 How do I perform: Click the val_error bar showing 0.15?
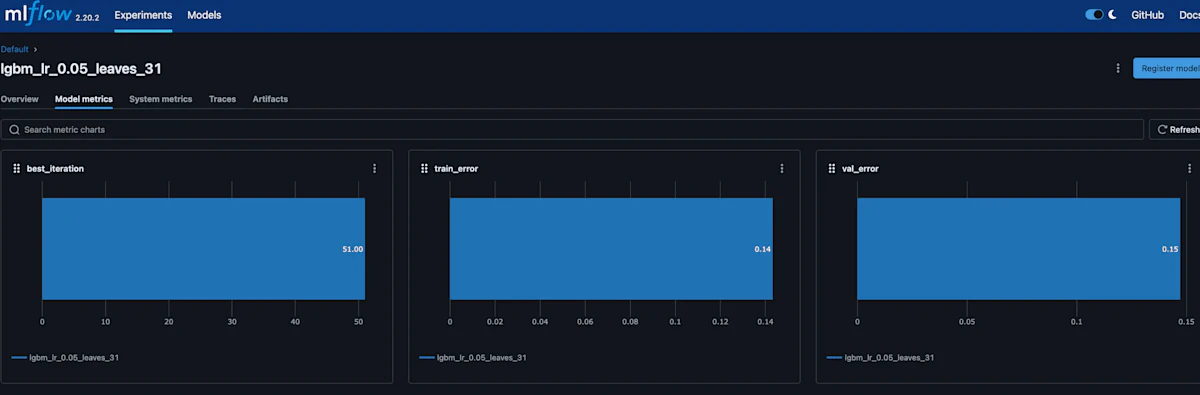click(x=1019, y=249)
